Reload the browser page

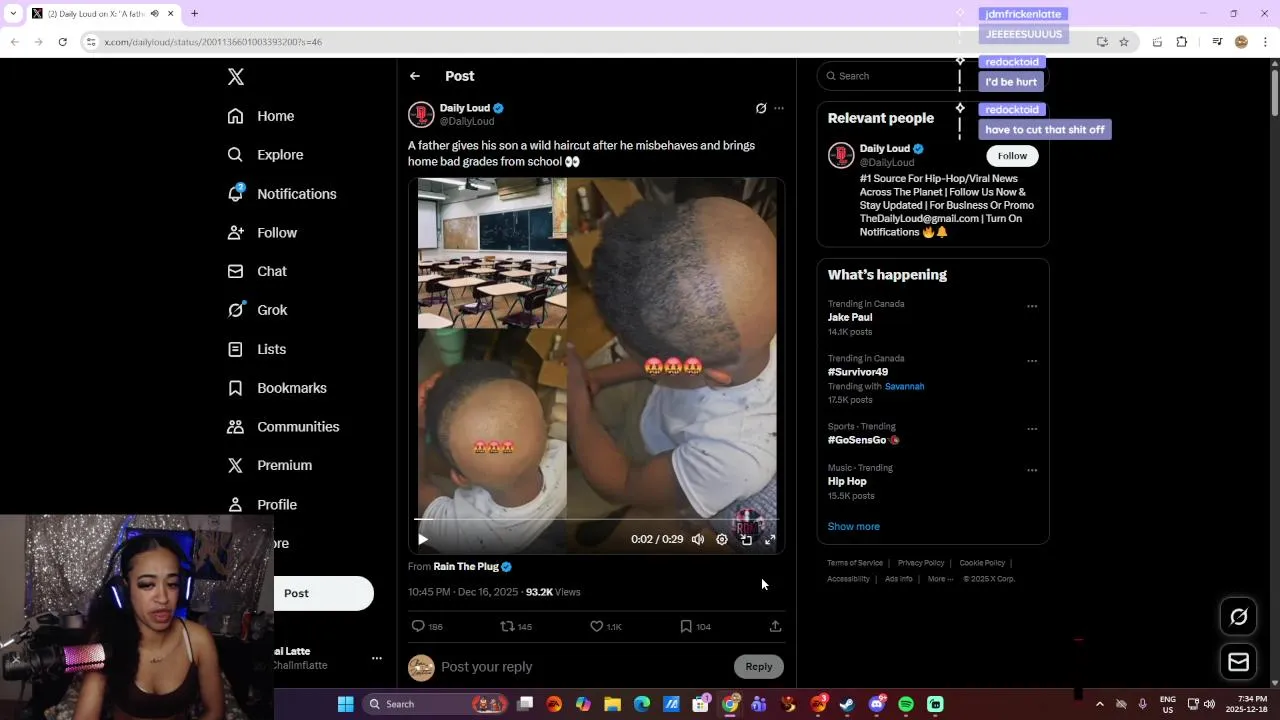tap(62, 42)
